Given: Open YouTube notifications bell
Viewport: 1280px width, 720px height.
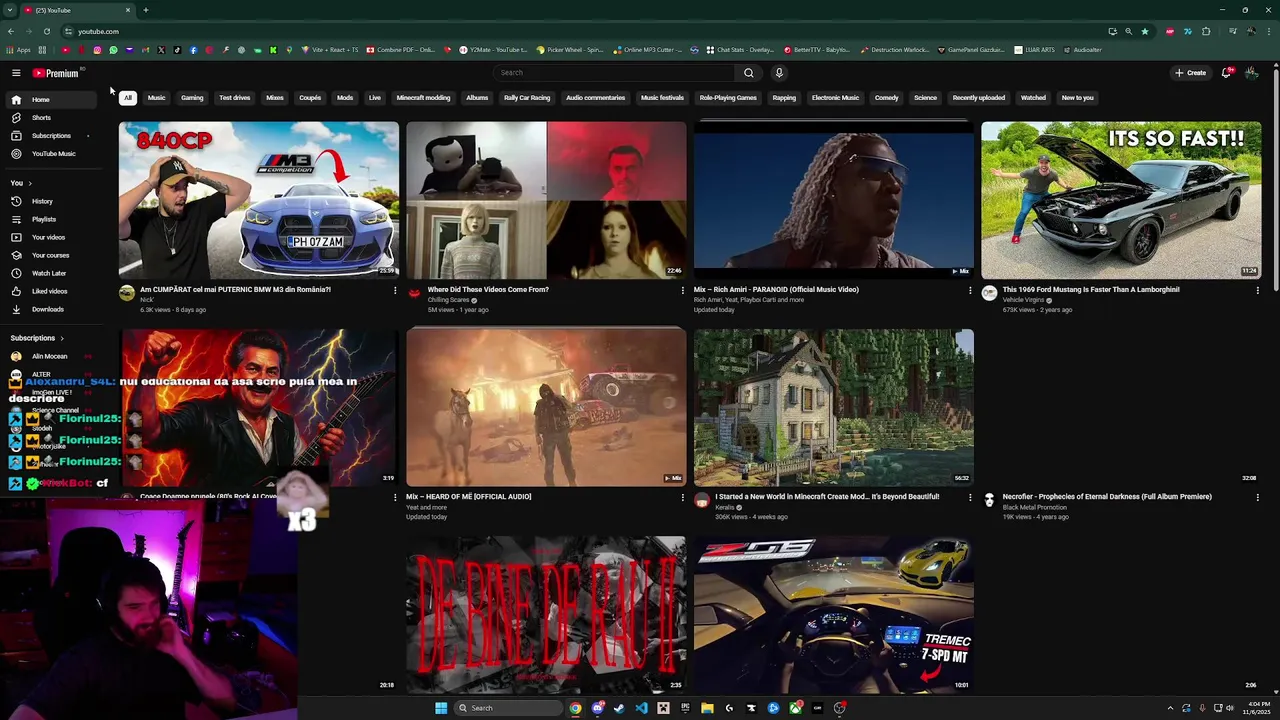Looking at the screenshot, I should [x=1226, y=73].
